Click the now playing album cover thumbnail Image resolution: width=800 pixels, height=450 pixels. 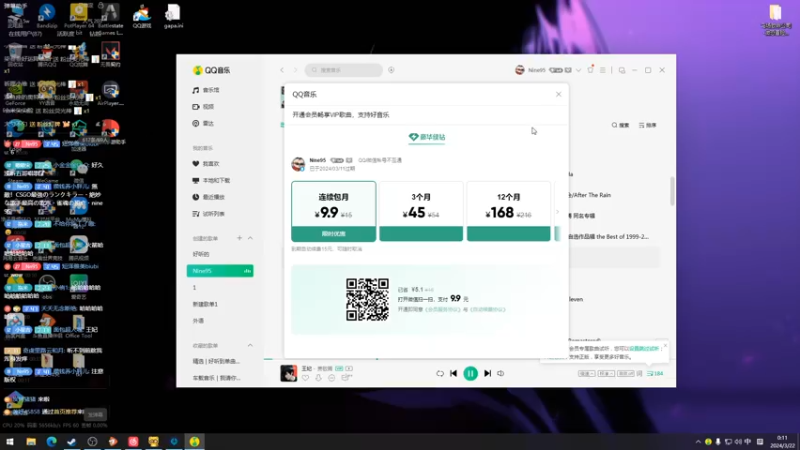[x=288, y=373]
